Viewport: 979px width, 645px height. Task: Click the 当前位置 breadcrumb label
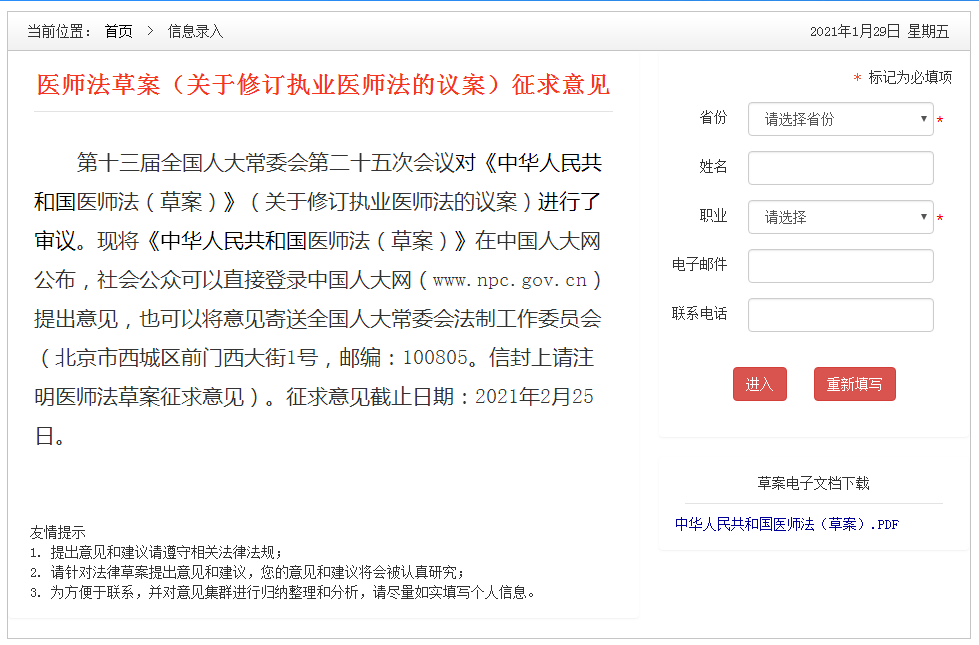click(x=58, y=31)
